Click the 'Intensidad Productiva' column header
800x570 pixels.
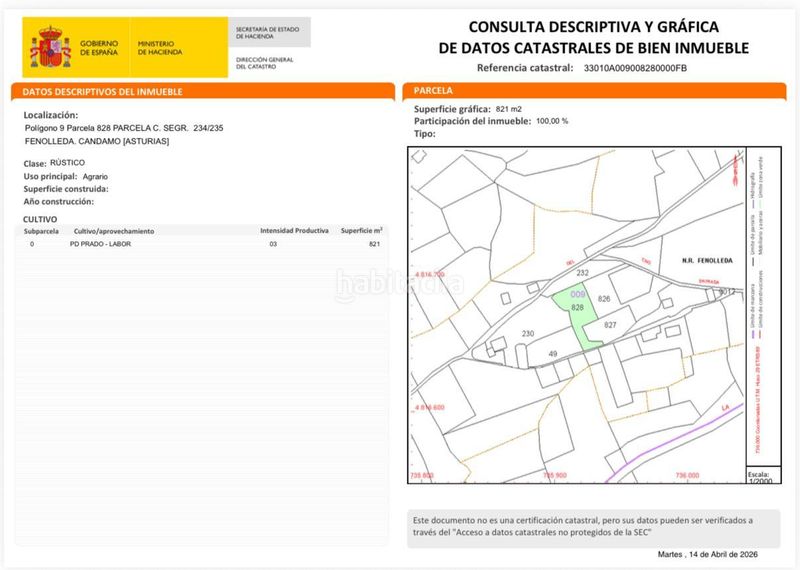294,231
